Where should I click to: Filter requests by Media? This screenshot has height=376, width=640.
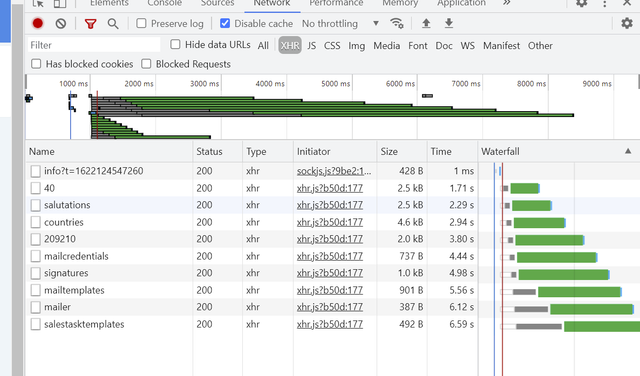[x=387, y=46]
